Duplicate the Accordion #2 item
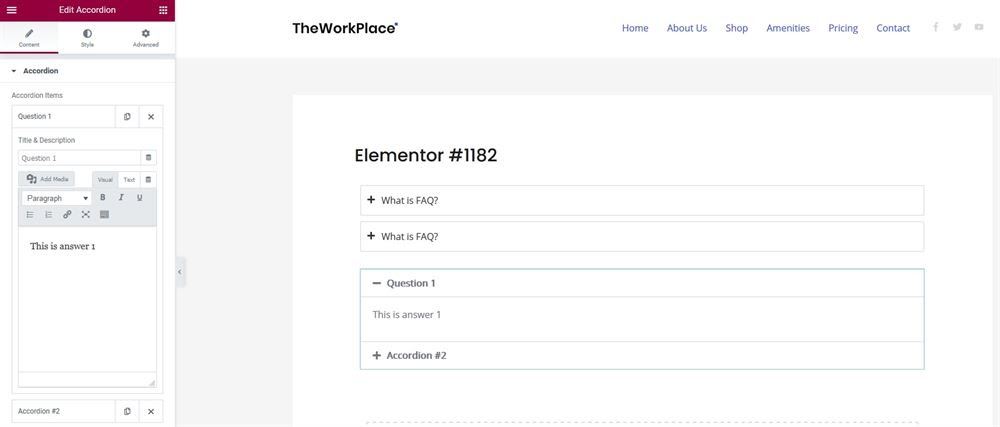This screenshot has height=427, width=1000. [128, 411]
